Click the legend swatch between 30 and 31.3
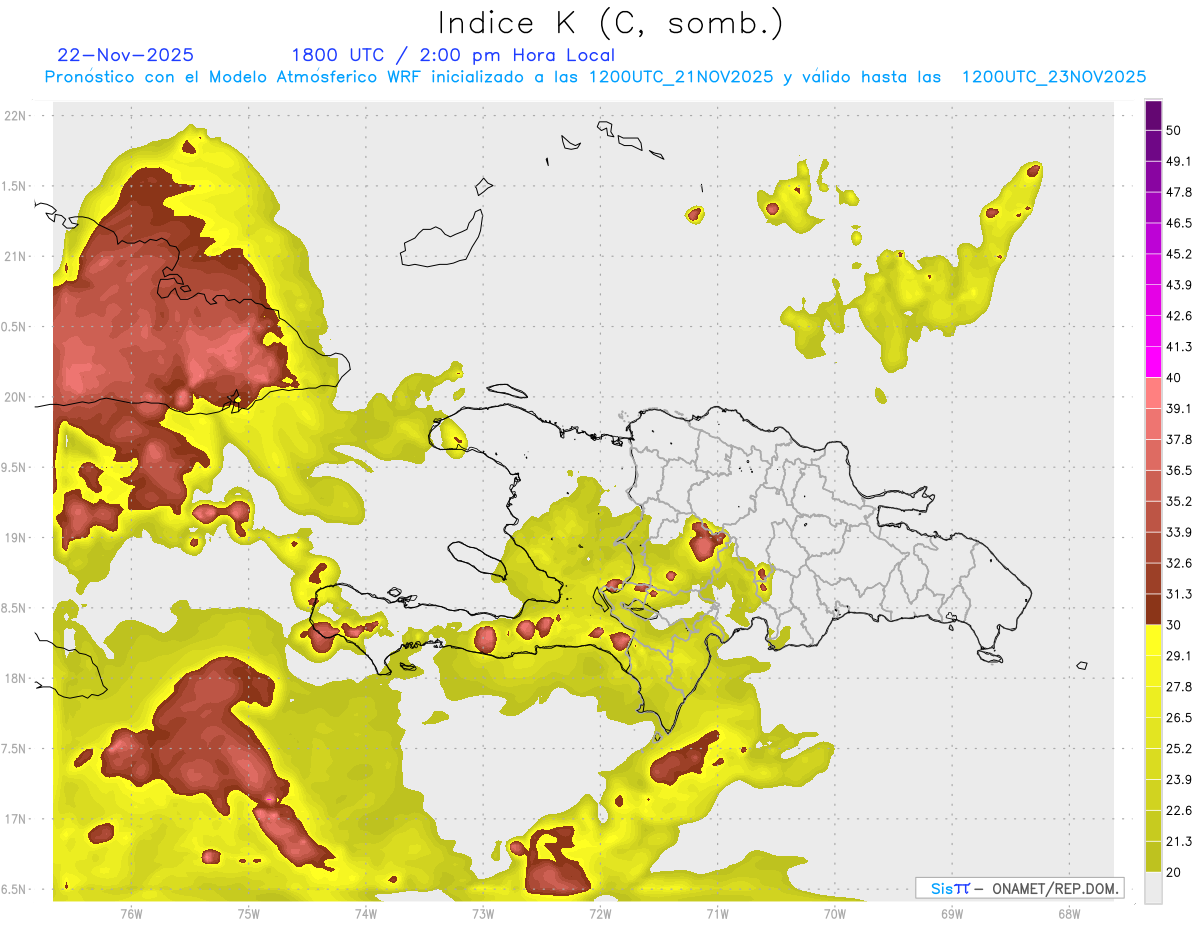Image resolution: width=1200 pixels, height=927 pixels. [x=1154, y=609]
